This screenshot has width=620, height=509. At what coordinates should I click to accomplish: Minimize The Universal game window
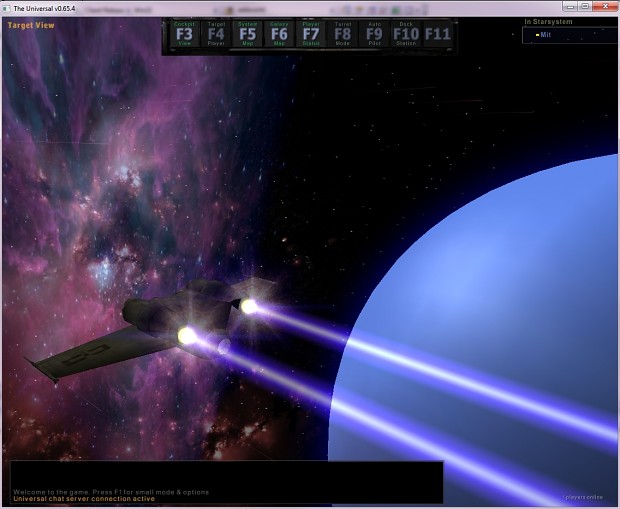click(570, 6)
